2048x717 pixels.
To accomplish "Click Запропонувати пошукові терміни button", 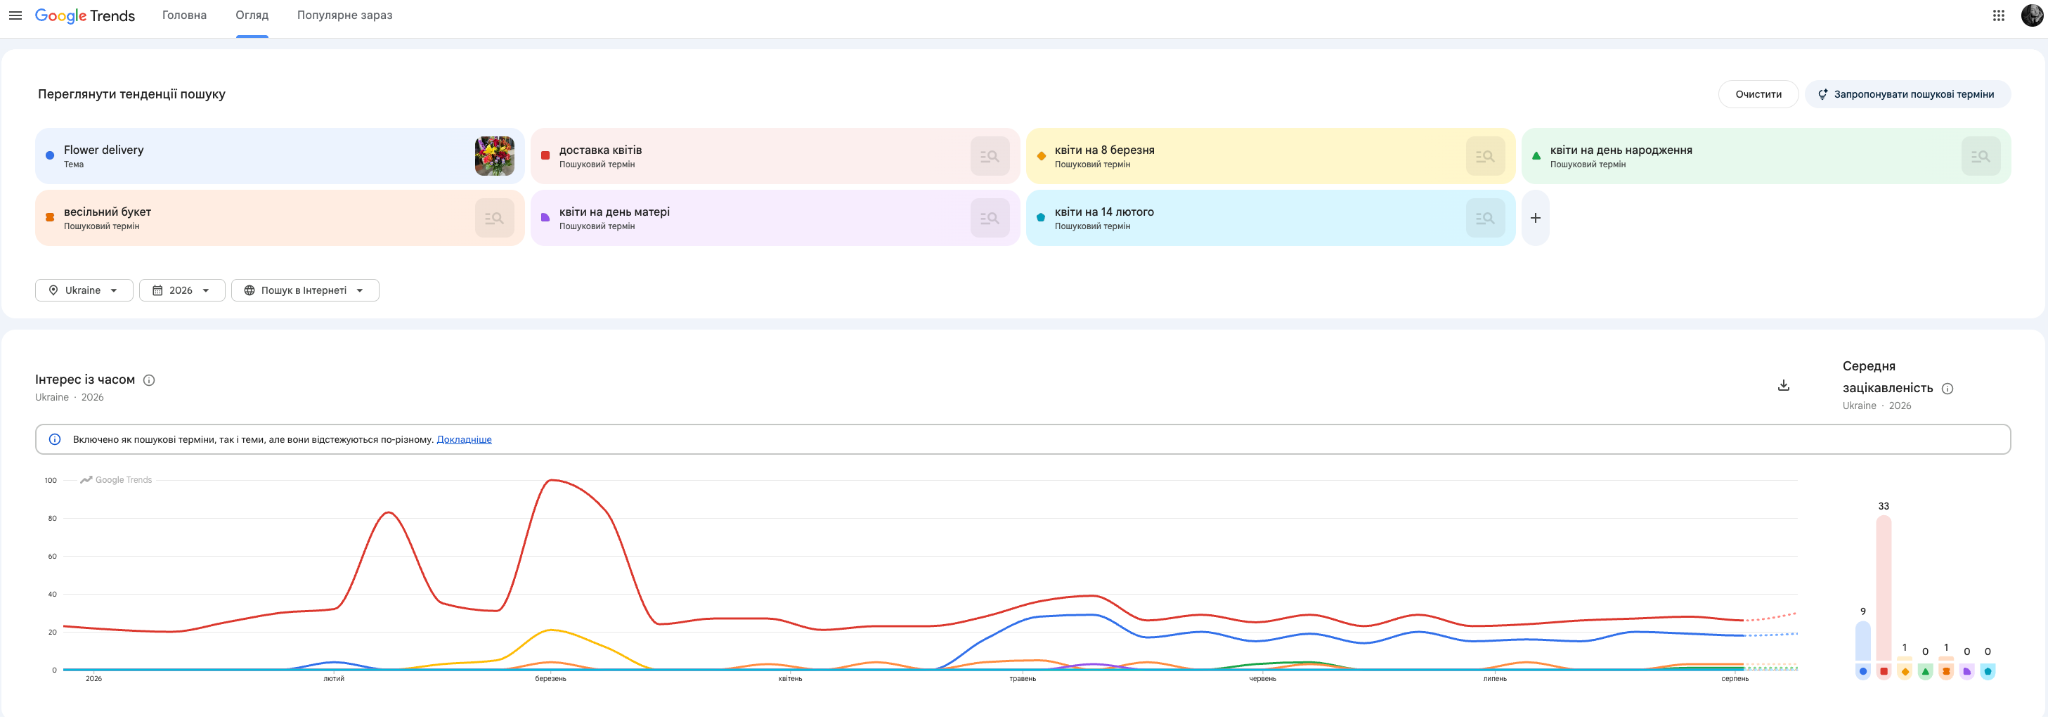I will click(1907, 94).
